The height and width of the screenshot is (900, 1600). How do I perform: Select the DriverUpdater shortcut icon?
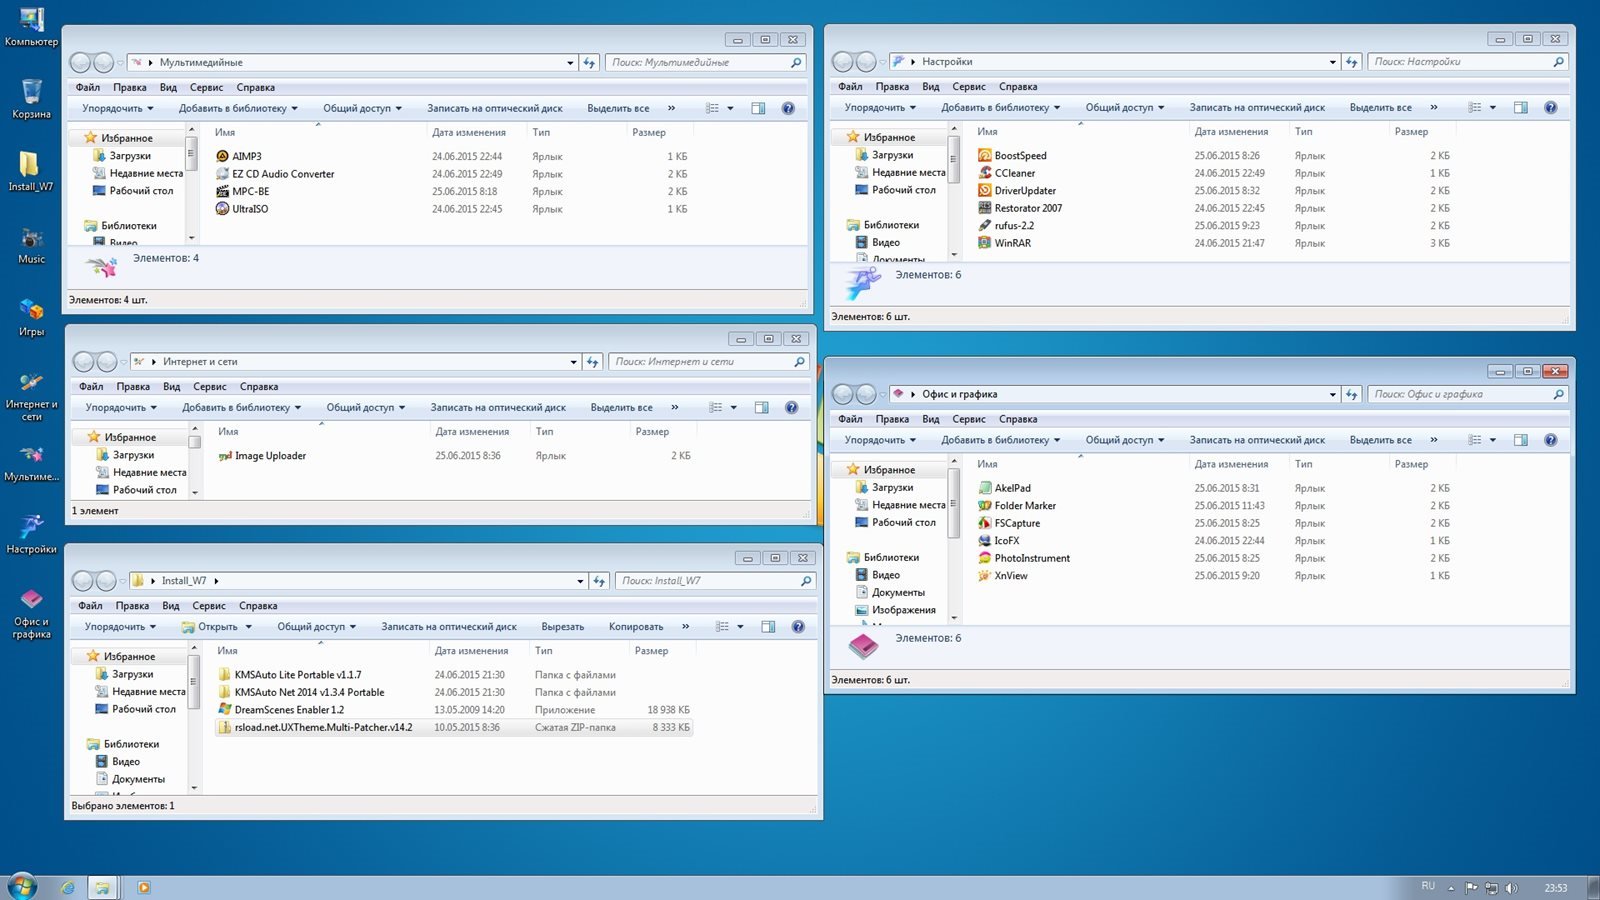984,190
